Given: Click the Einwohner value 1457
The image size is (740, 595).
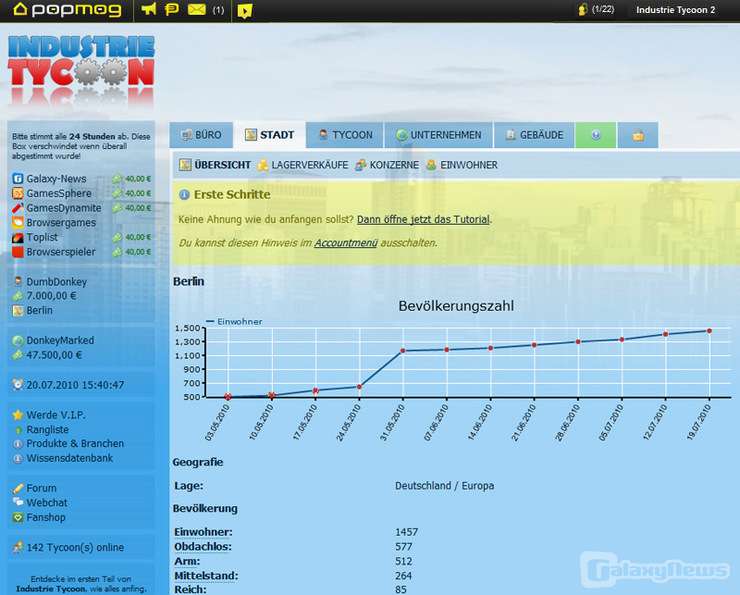Looking at the screenshot, I should 406,532.
